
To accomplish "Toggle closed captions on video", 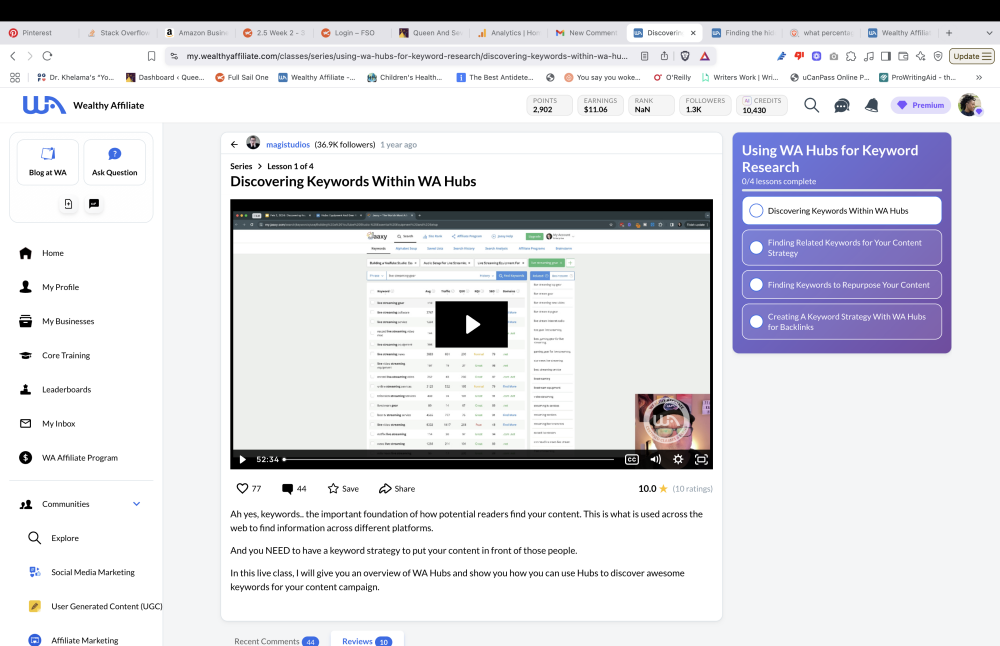I will pyautogui.click(x=631, y=459).
